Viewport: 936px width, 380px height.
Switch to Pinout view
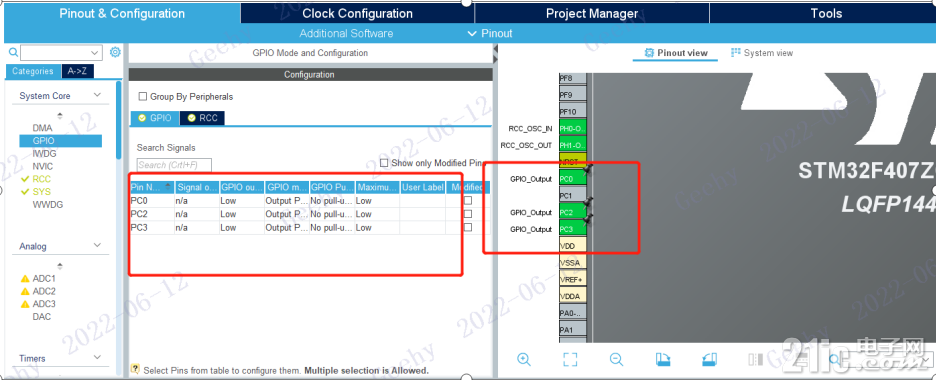pyautogui.click(x=676, y=52)
